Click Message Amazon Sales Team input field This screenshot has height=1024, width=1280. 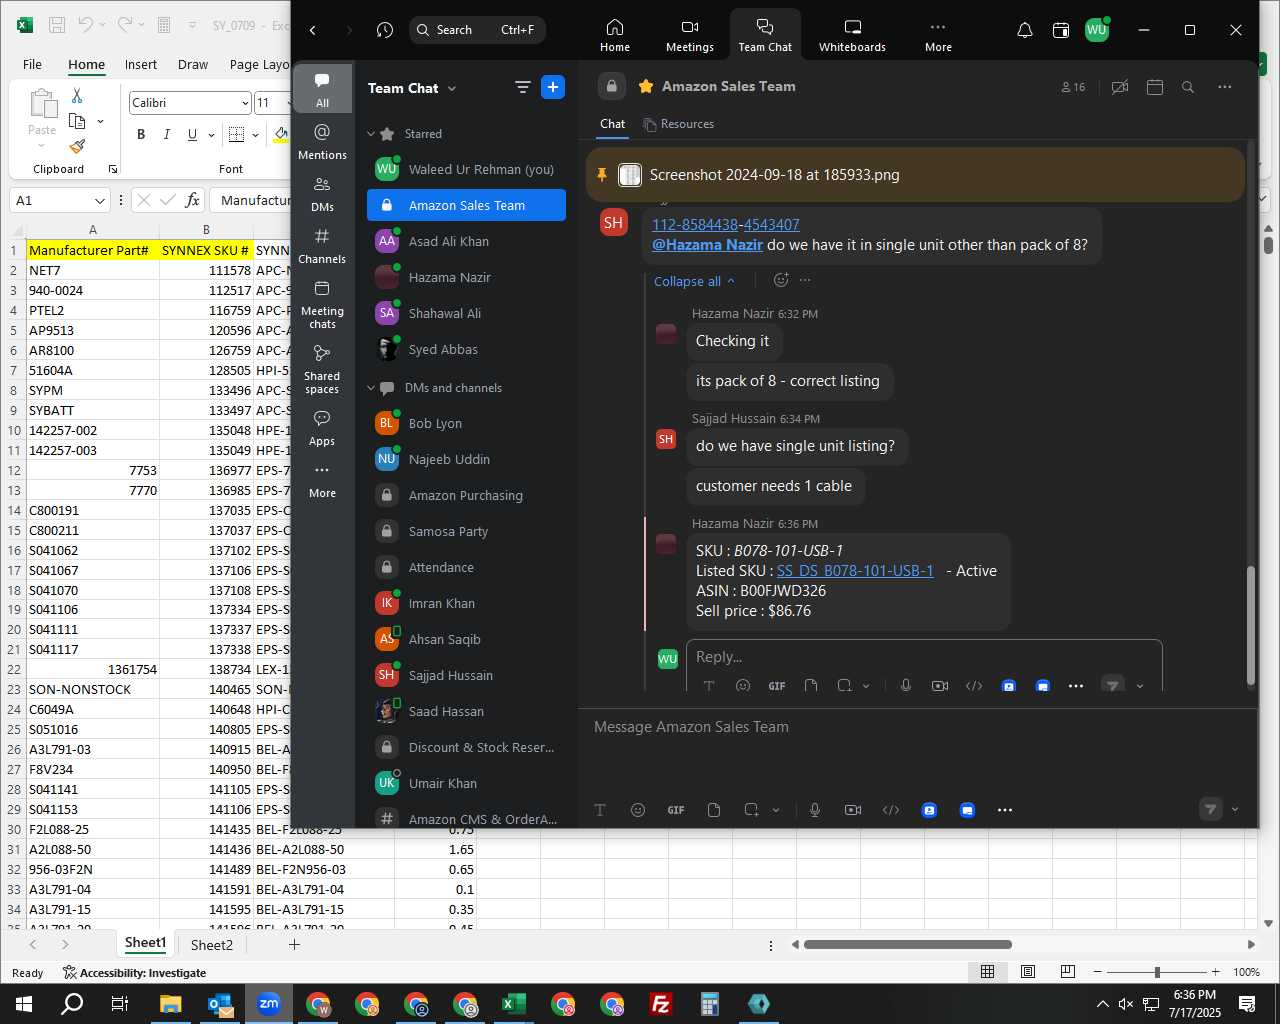pyautogui.click(x=918, y=727)
